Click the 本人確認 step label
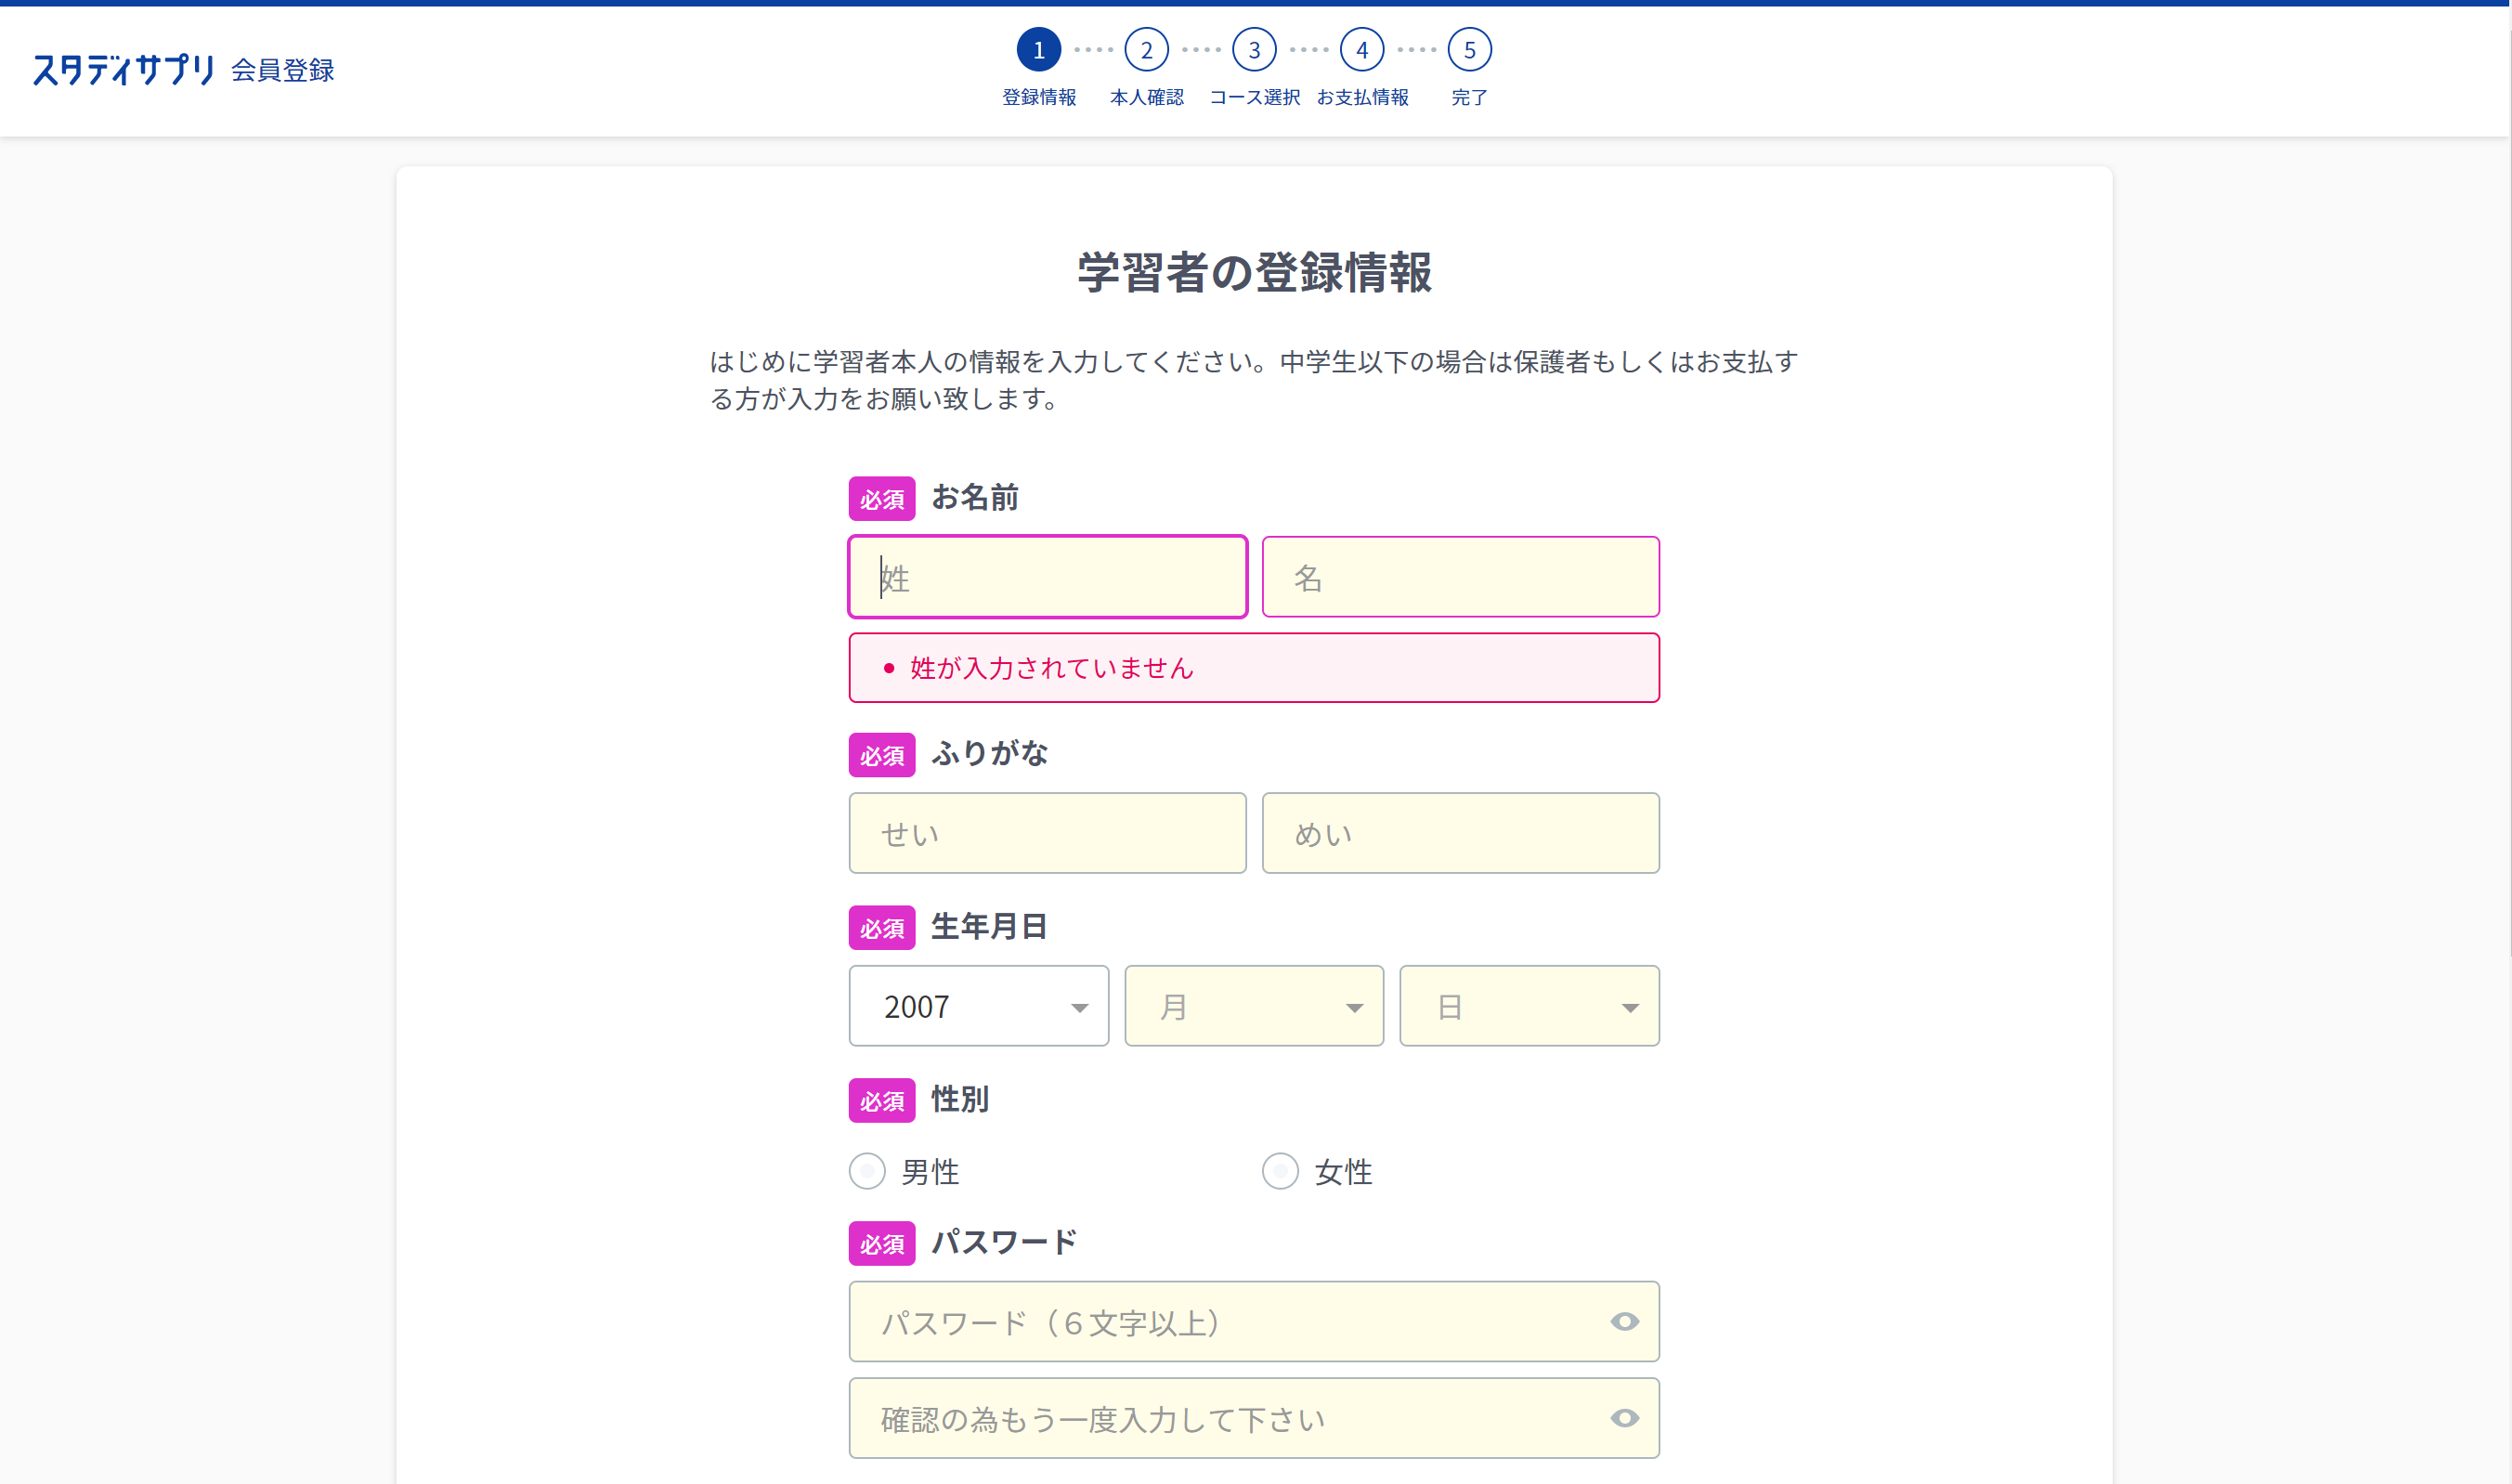 pyautogui.click(x=1146, y=97)
